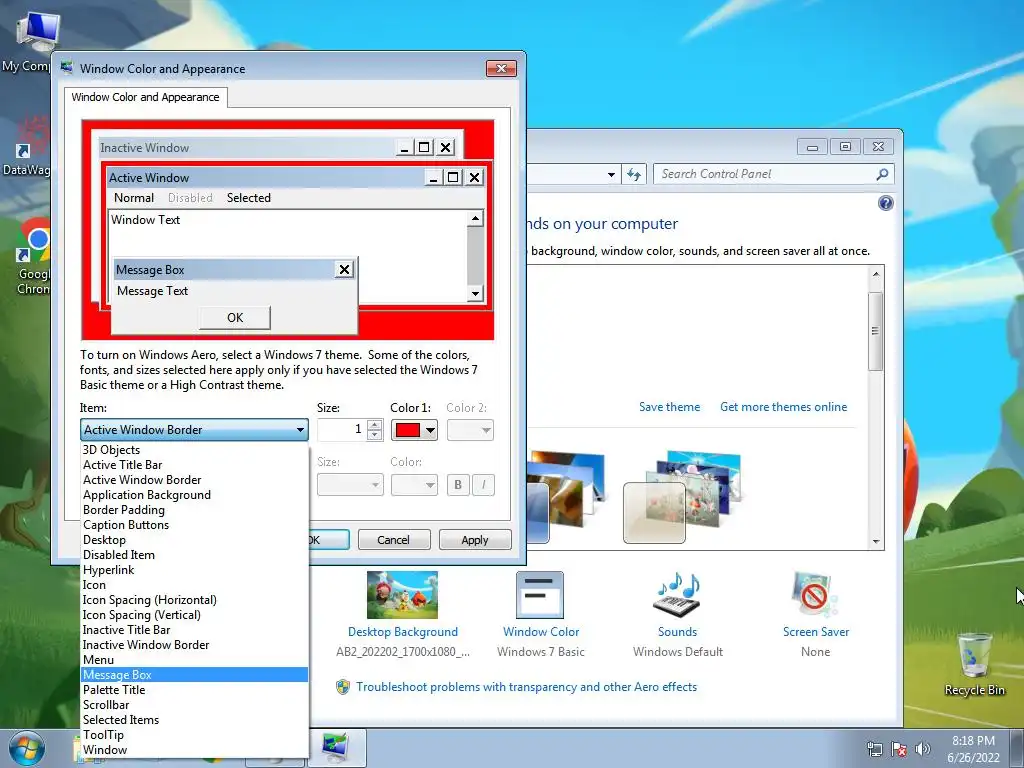This screenshot has height=768, width=1024.
Task: Choose the Icon entry in the list
Action: (x=195, y=584)
